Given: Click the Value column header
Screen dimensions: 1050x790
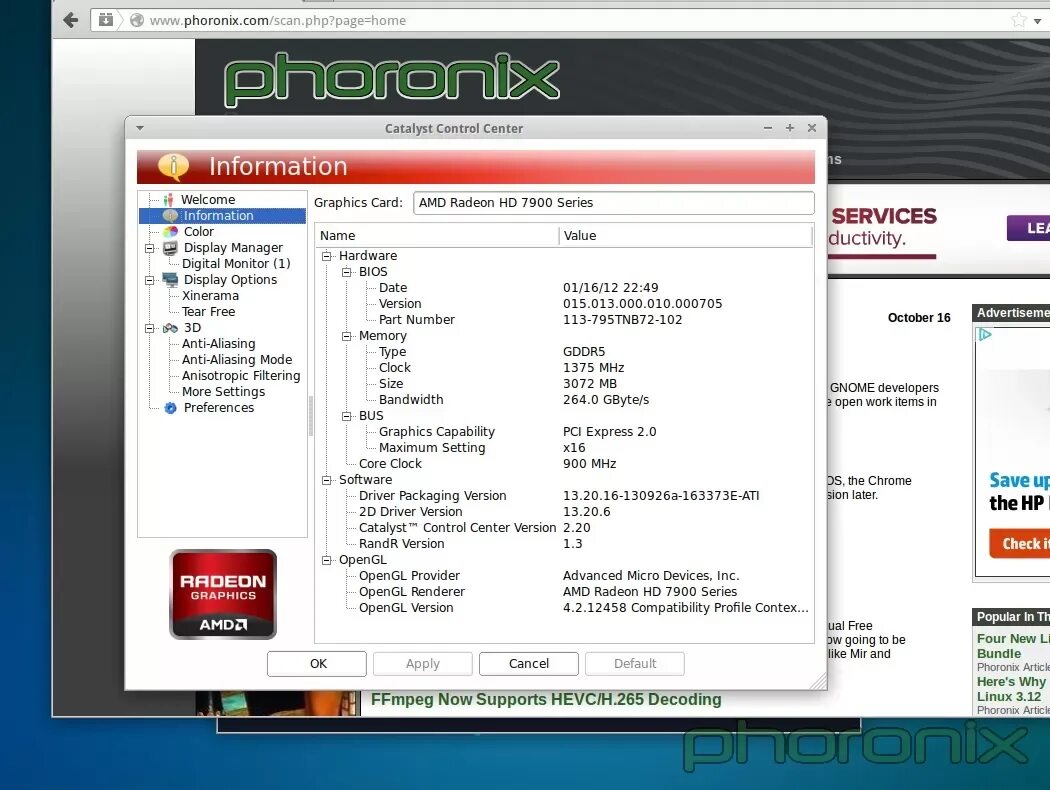Looking at the screenshot, I should (x=685, y=236).
